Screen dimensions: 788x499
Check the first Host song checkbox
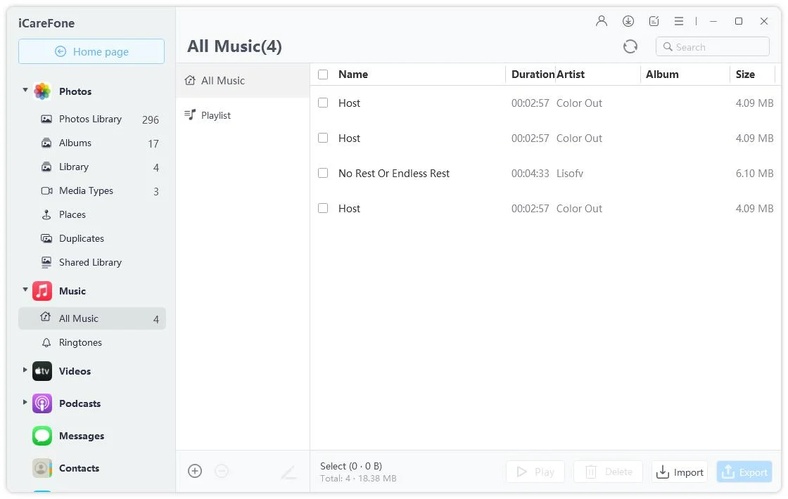pyautogui.click(x=323, y=103)
